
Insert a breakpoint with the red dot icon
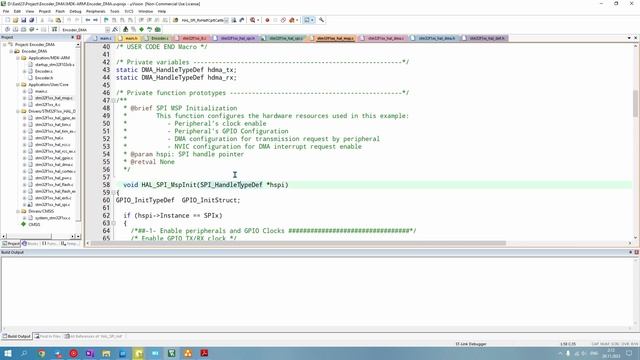[x=267, y=20]
